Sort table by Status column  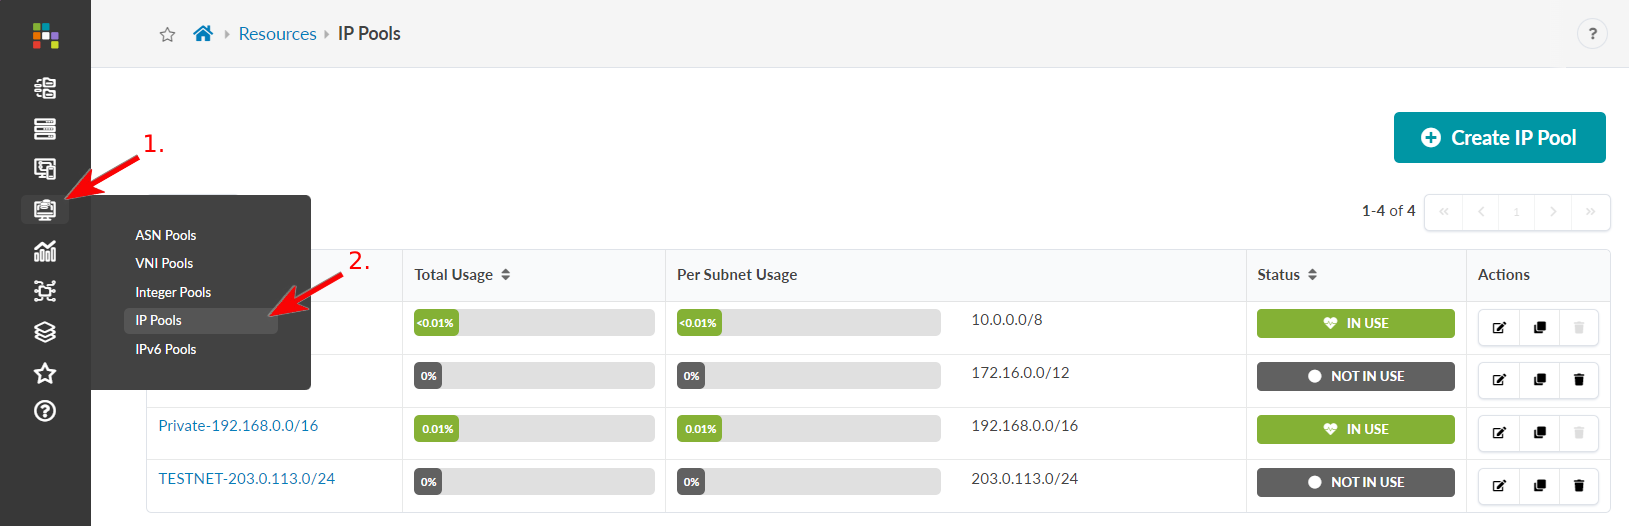1312,275
